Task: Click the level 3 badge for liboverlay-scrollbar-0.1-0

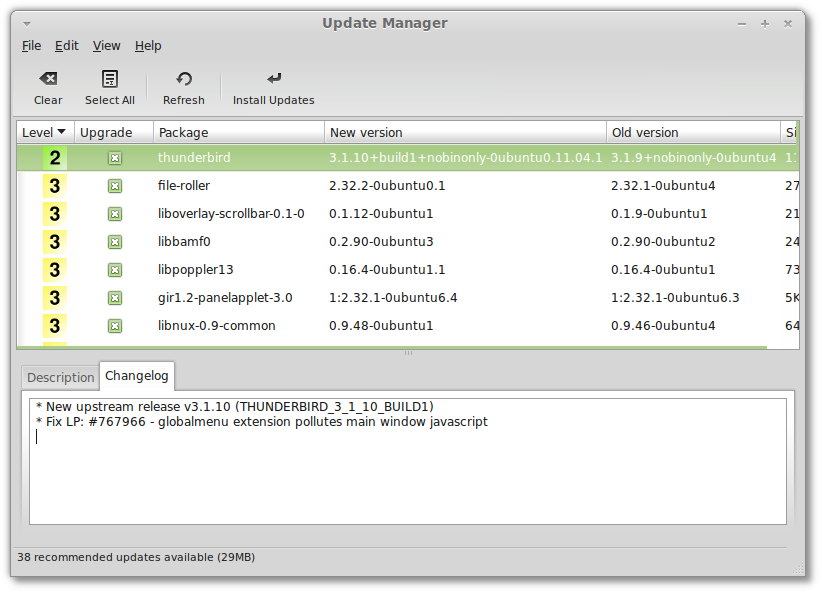Action: click(x=55, y=214)
